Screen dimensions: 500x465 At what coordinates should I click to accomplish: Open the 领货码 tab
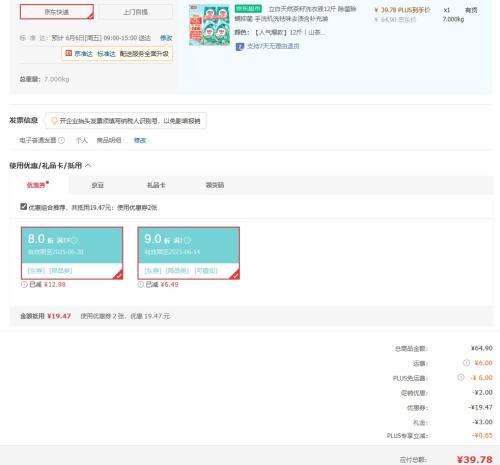(215, 185)
